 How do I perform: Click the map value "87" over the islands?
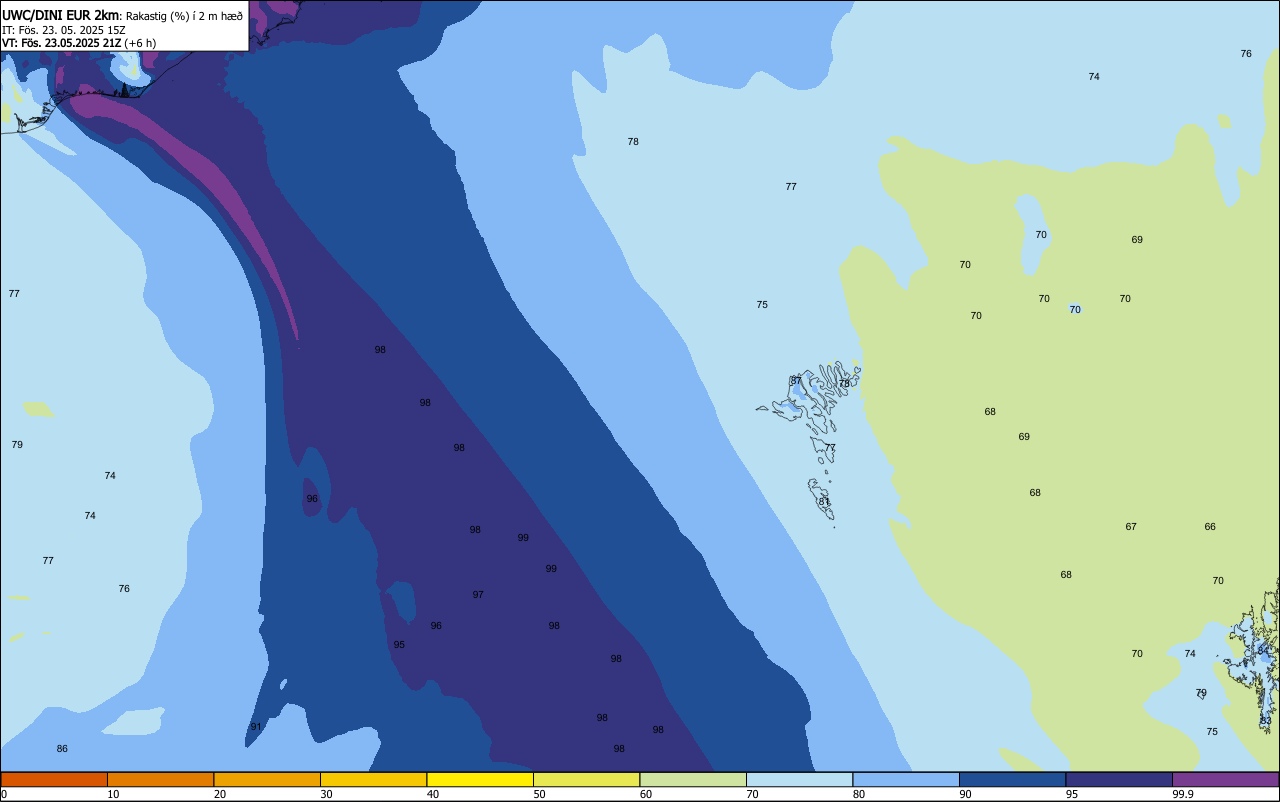[x=796, y=381]
